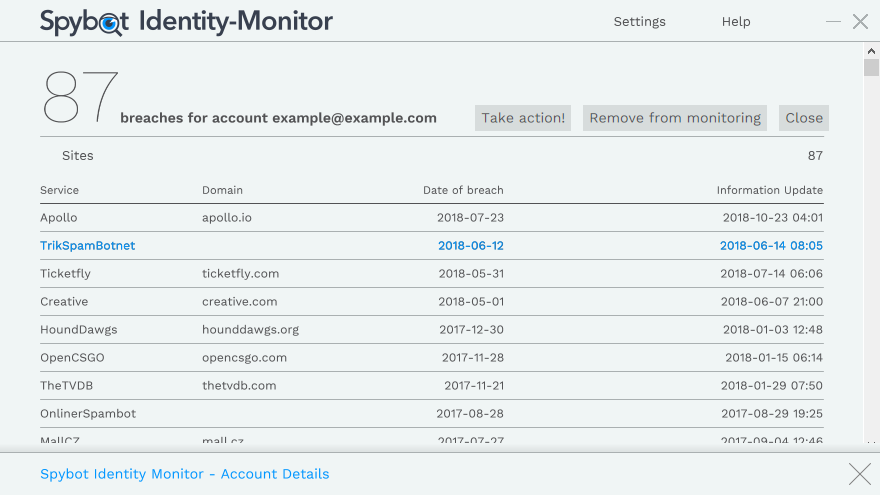Select the TrikSpamBotnet breach entry
The image size is (880, 495).
(88, 246)
